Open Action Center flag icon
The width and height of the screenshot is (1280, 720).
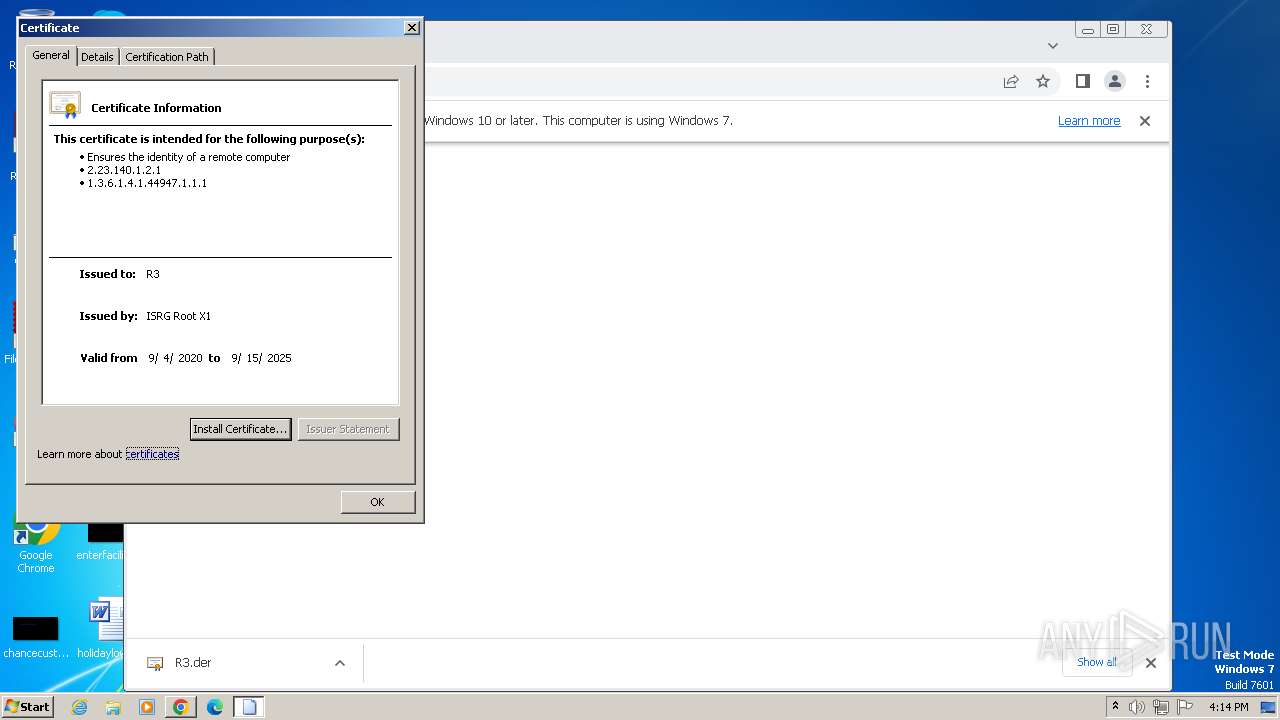click(x=1185, y=707)
